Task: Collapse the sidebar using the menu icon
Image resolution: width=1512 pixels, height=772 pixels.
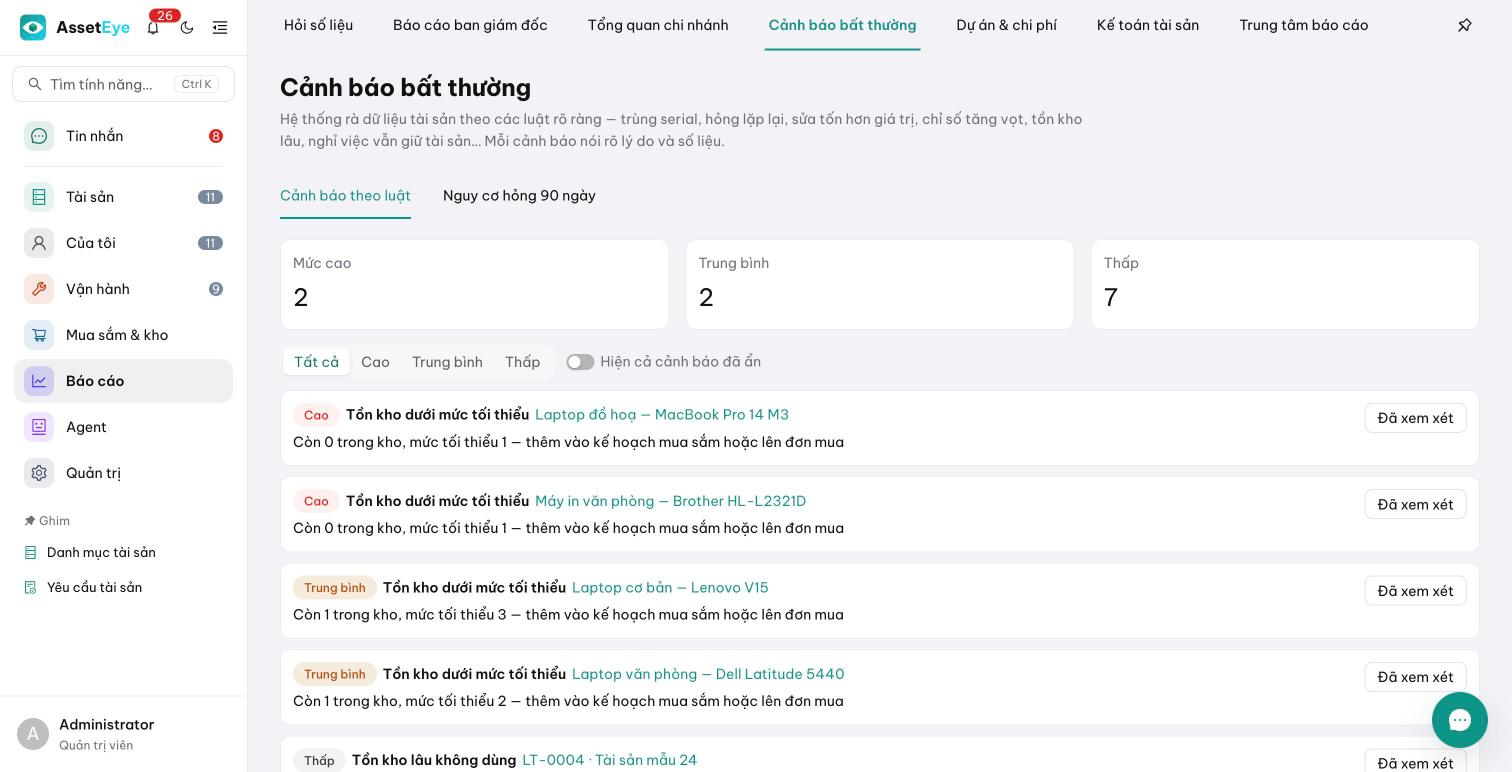Action: pyautogui.click(x=220, y=28)
